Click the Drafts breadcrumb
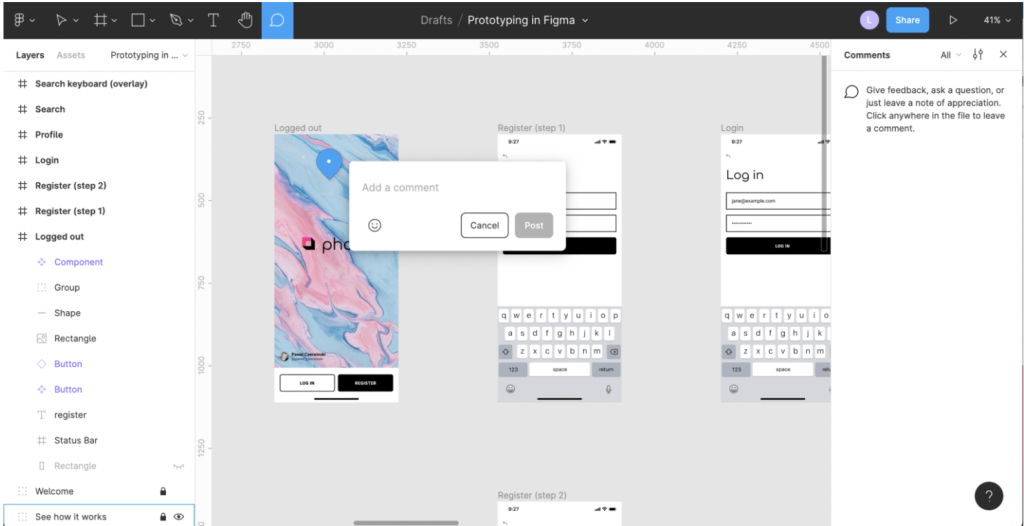1024x526 pixels. (436, 20)
